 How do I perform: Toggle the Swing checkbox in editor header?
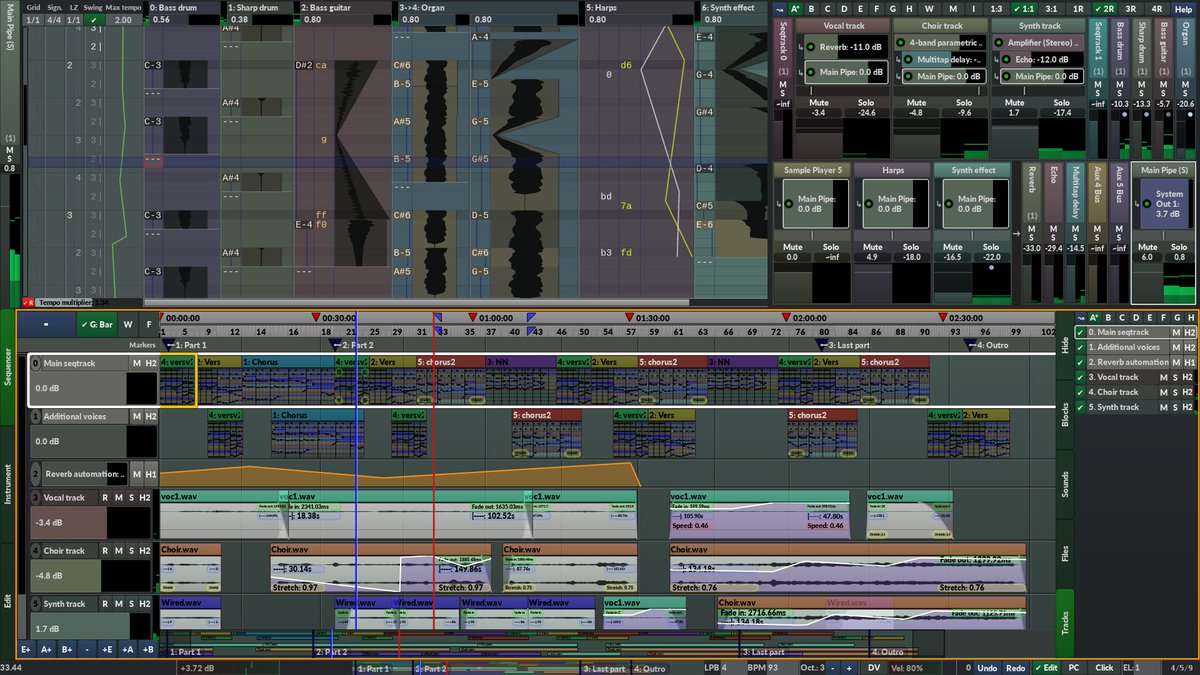(93, 19)
